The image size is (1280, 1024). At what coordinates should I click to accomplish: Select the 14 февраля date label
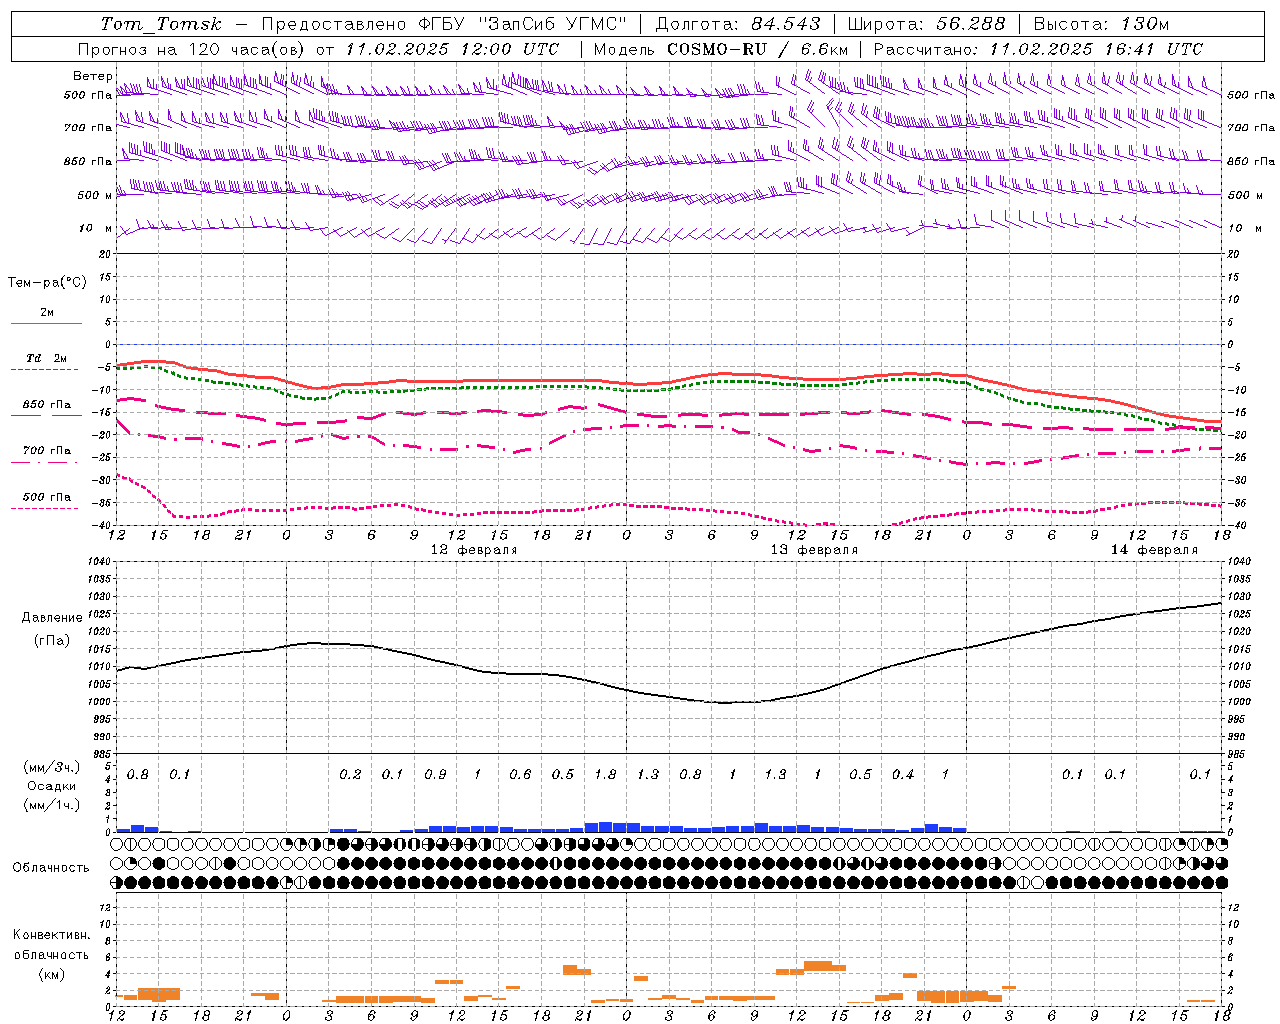(1154, 550)
